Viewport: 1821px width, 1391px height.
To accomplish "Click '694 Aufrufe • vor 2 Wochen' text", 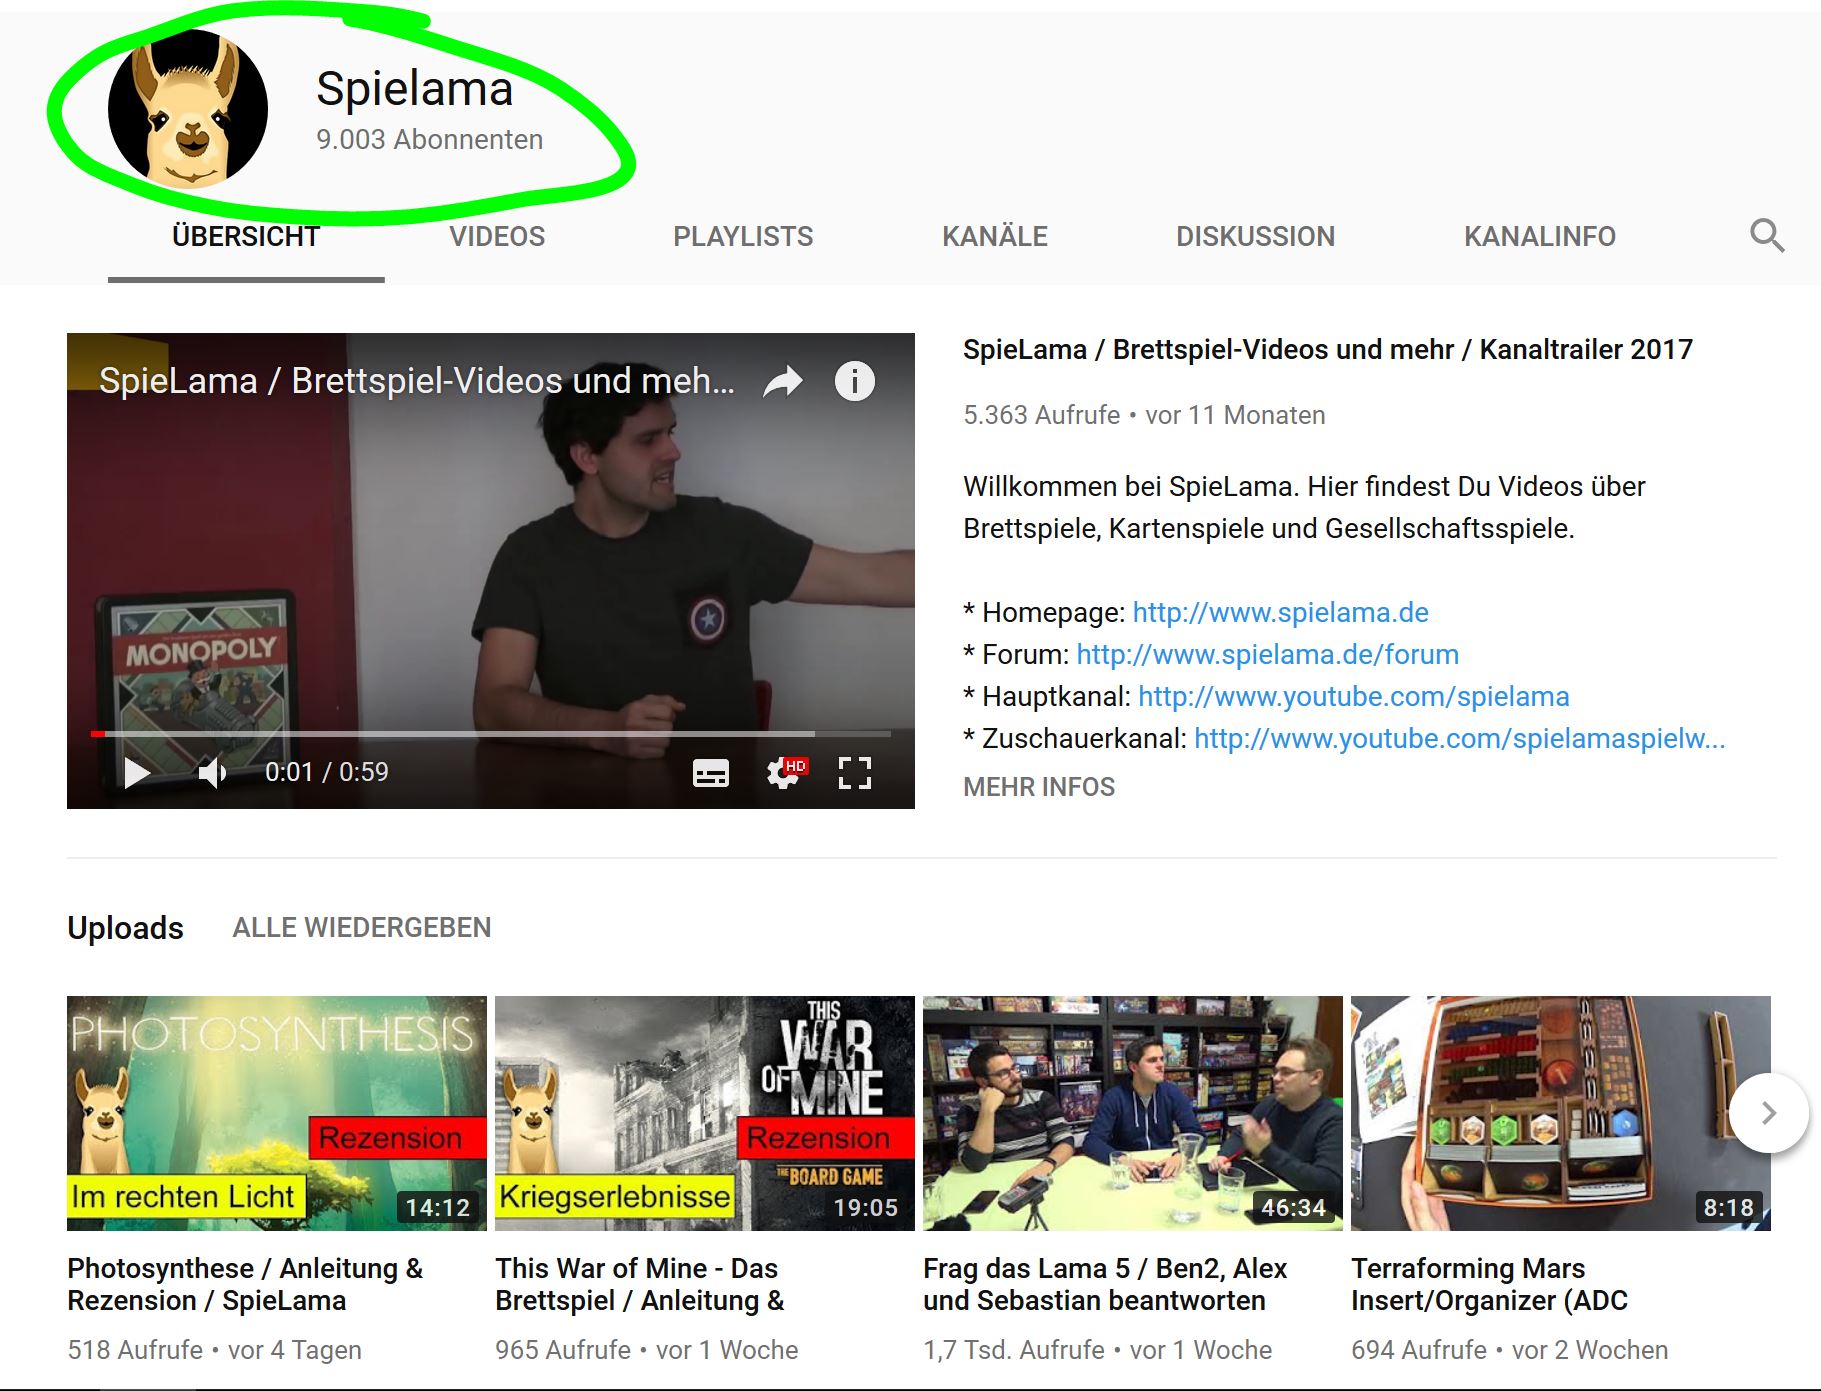I will pos(1509,1350).
